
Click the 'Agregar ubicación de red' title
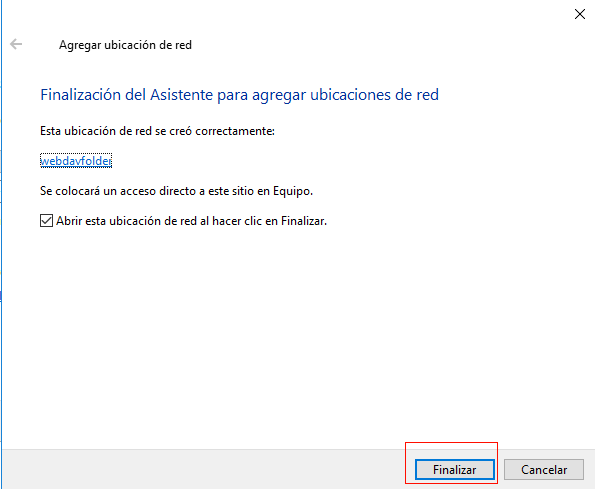point(125,45)
